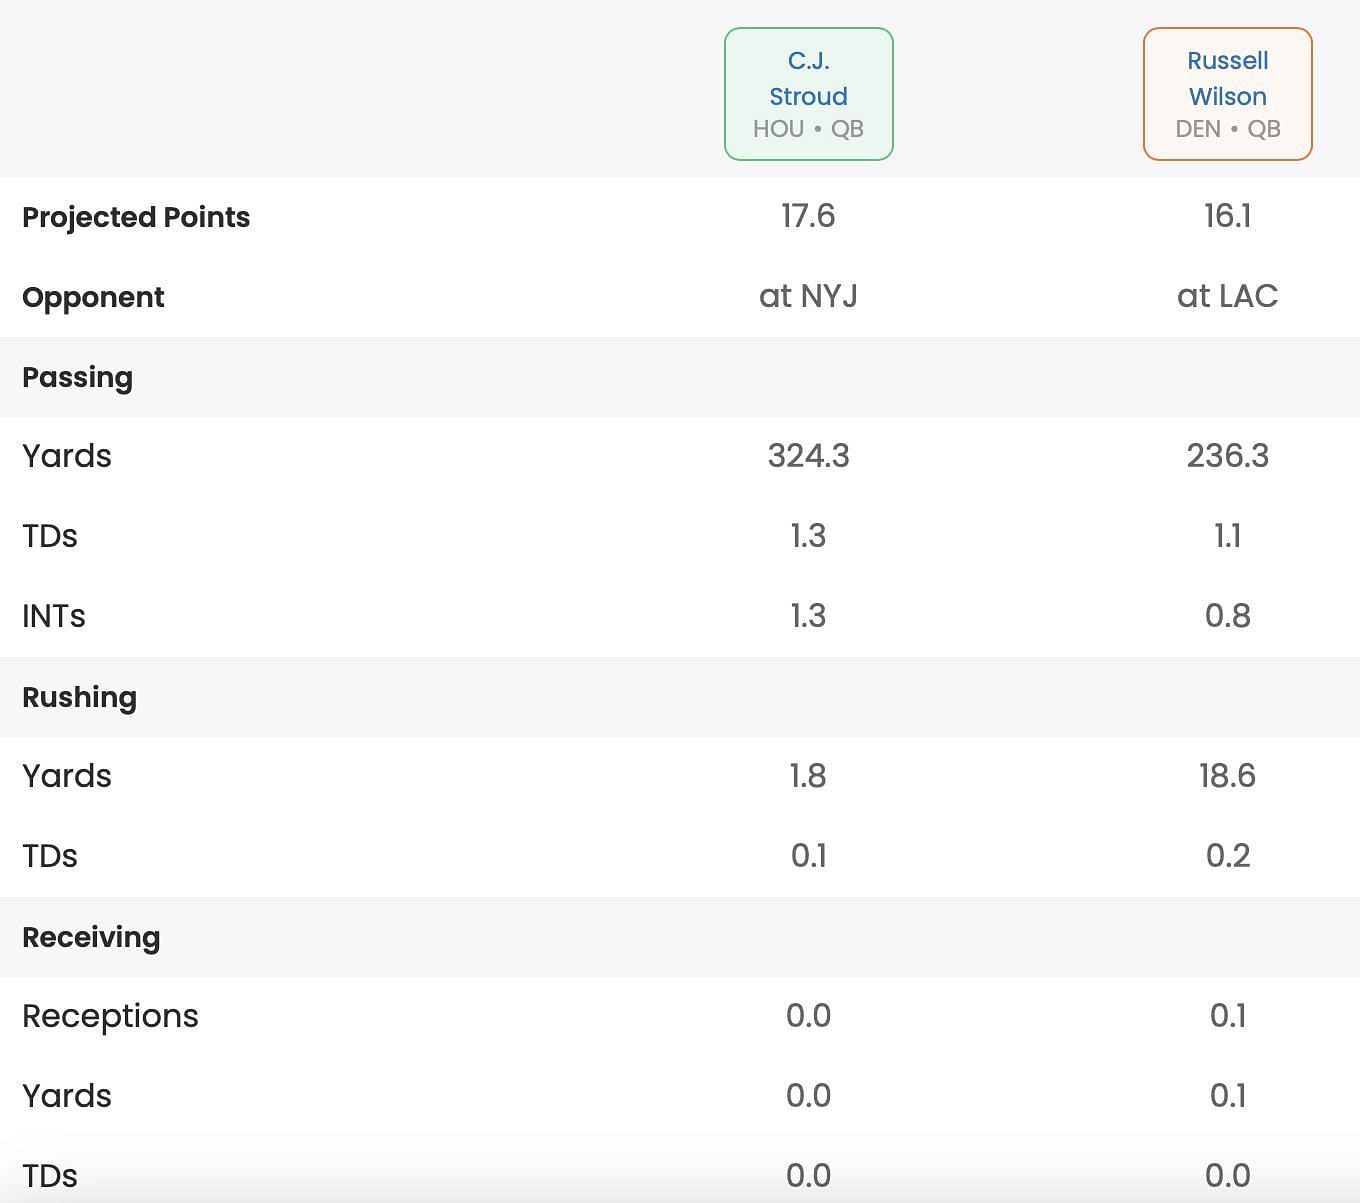This screenshot has width=1360, height=1203.
Task: Select Wilson INTs value 0.8
Action: (x=1227, y=616)
